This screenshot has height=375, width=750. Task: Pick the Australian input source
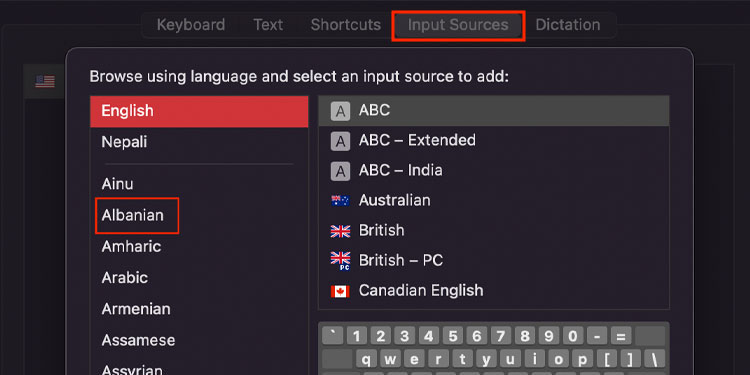coord(494,200)
